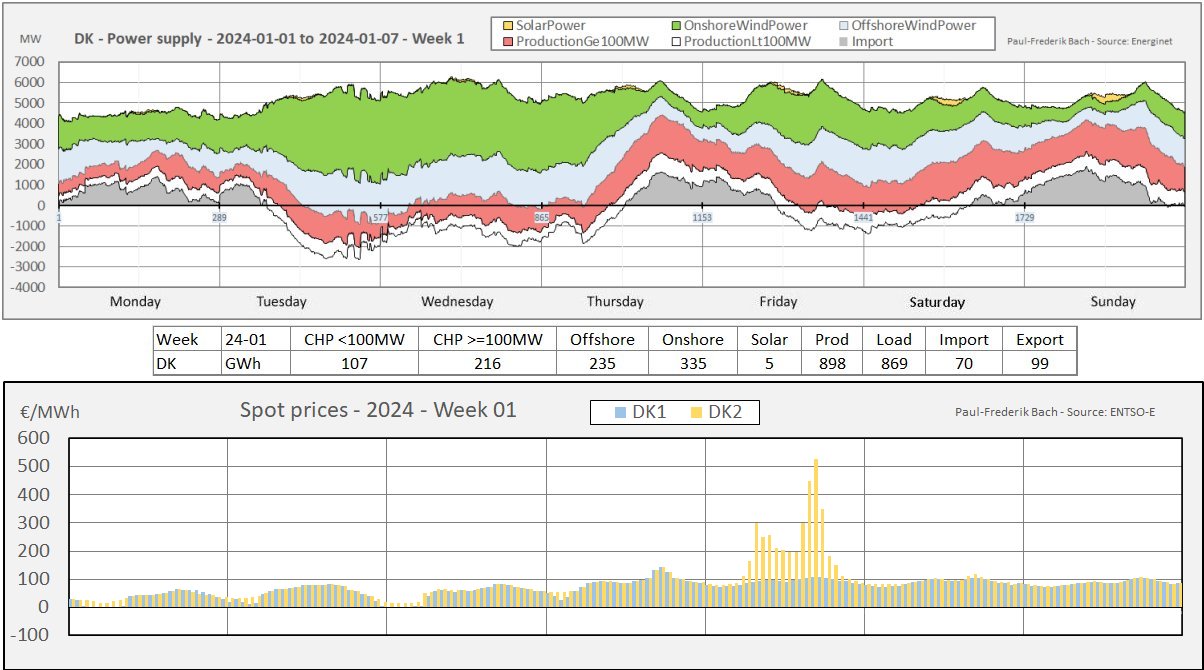This screenshot has width=1204, height=670.
Task: Click the green OnshoreWindPower legend swatch
Action: coord(675,25)
